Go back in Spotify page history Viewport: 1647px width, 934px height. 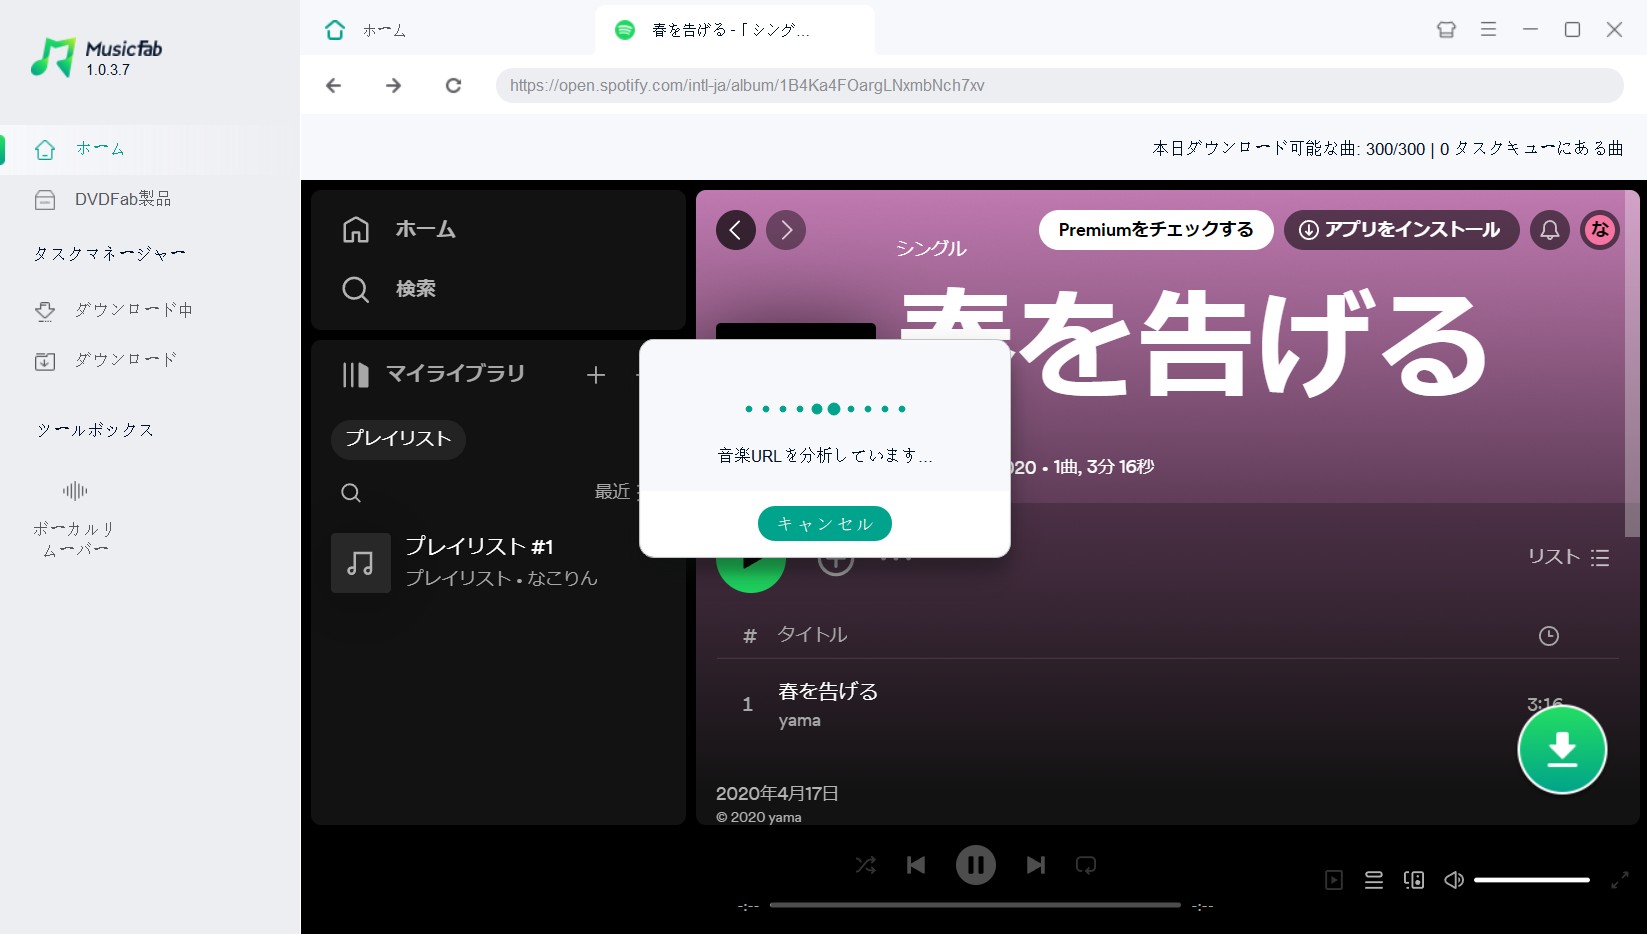[736, 230]
